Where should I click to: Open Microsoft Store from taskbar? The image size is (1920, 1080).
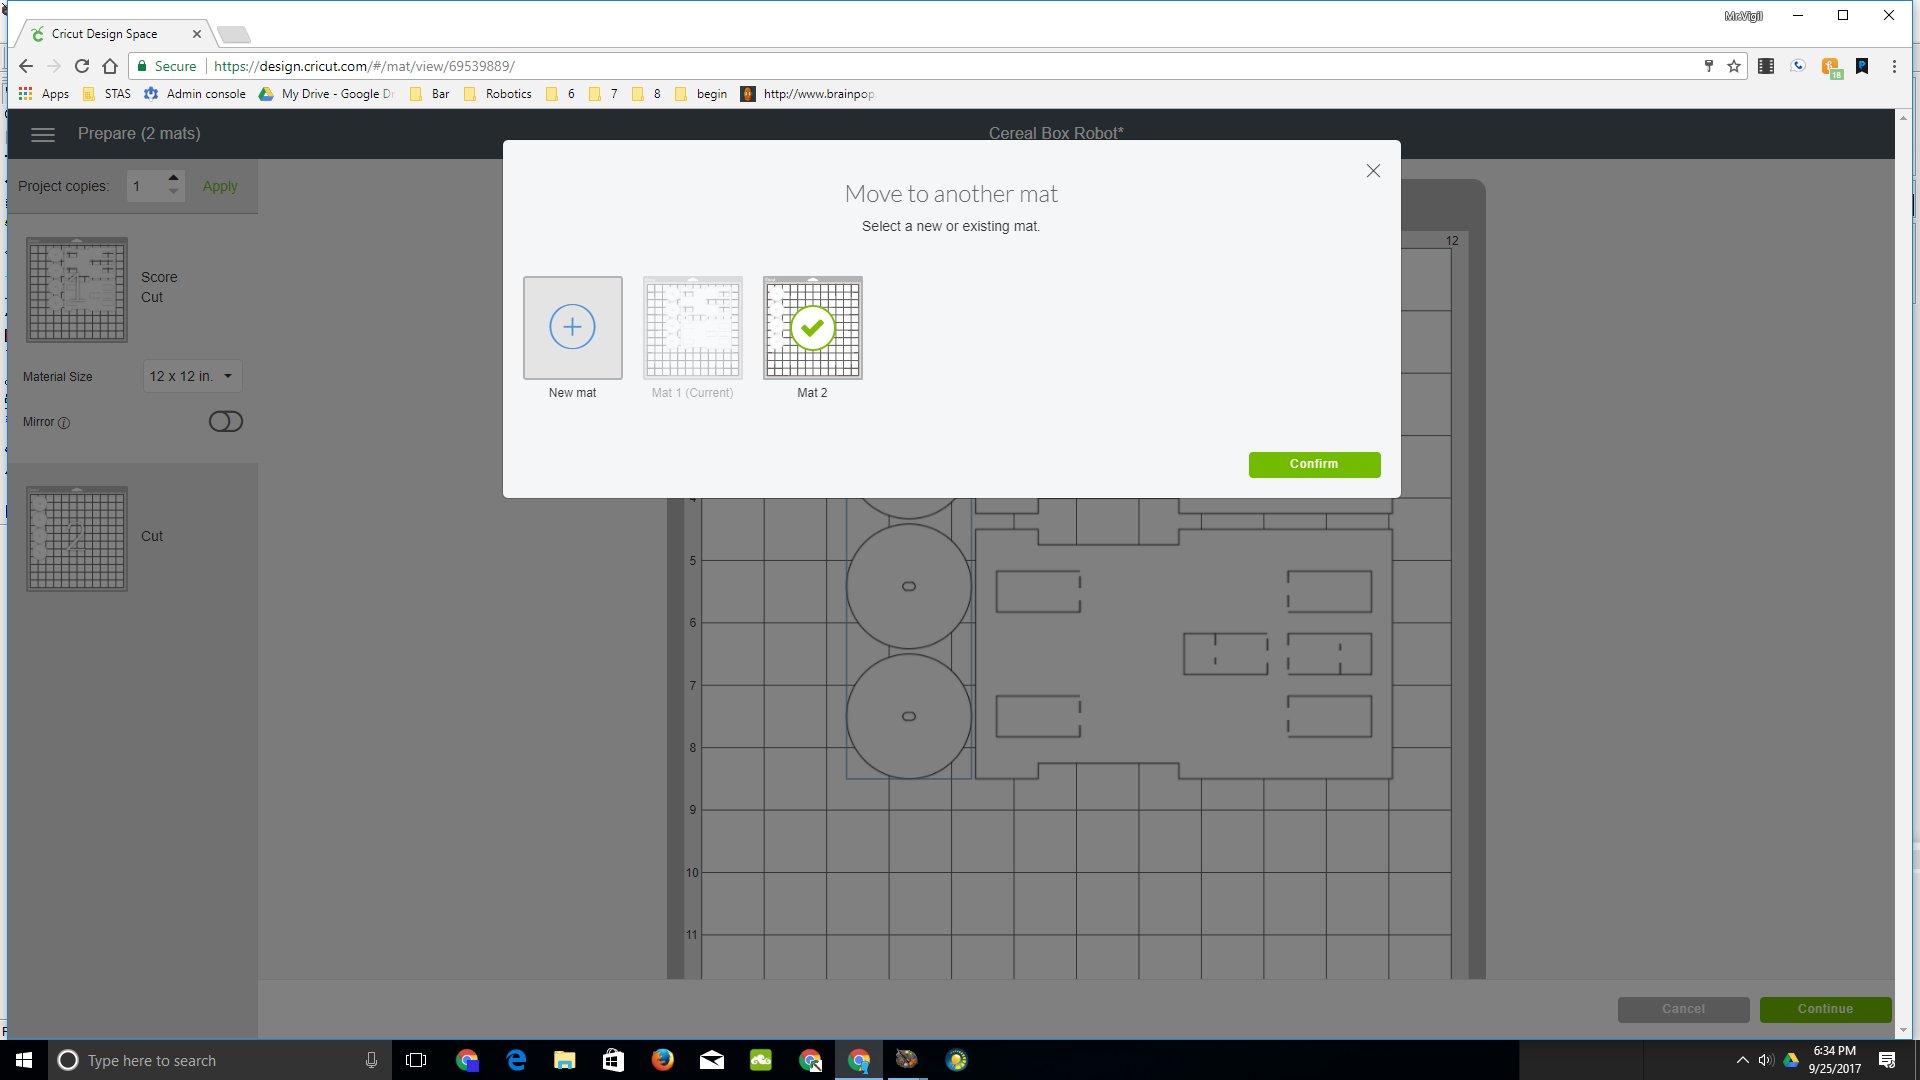point(613,1060)
